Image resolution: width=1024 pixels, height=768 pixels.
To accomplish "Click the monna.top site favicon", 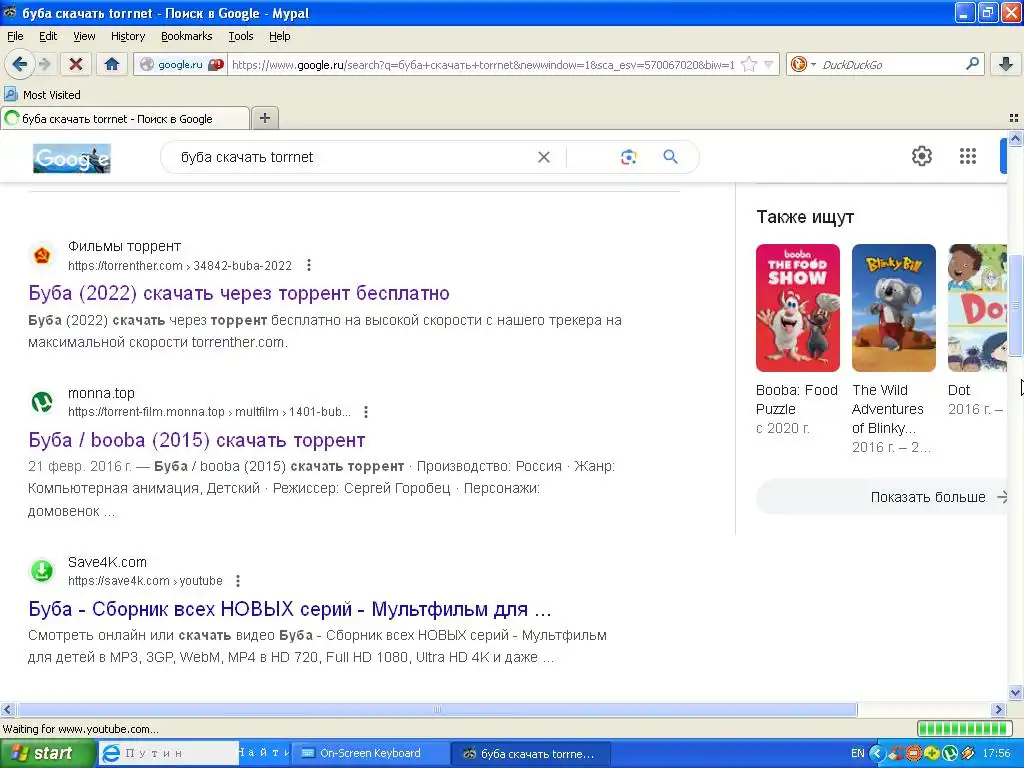I will (42, 402).
